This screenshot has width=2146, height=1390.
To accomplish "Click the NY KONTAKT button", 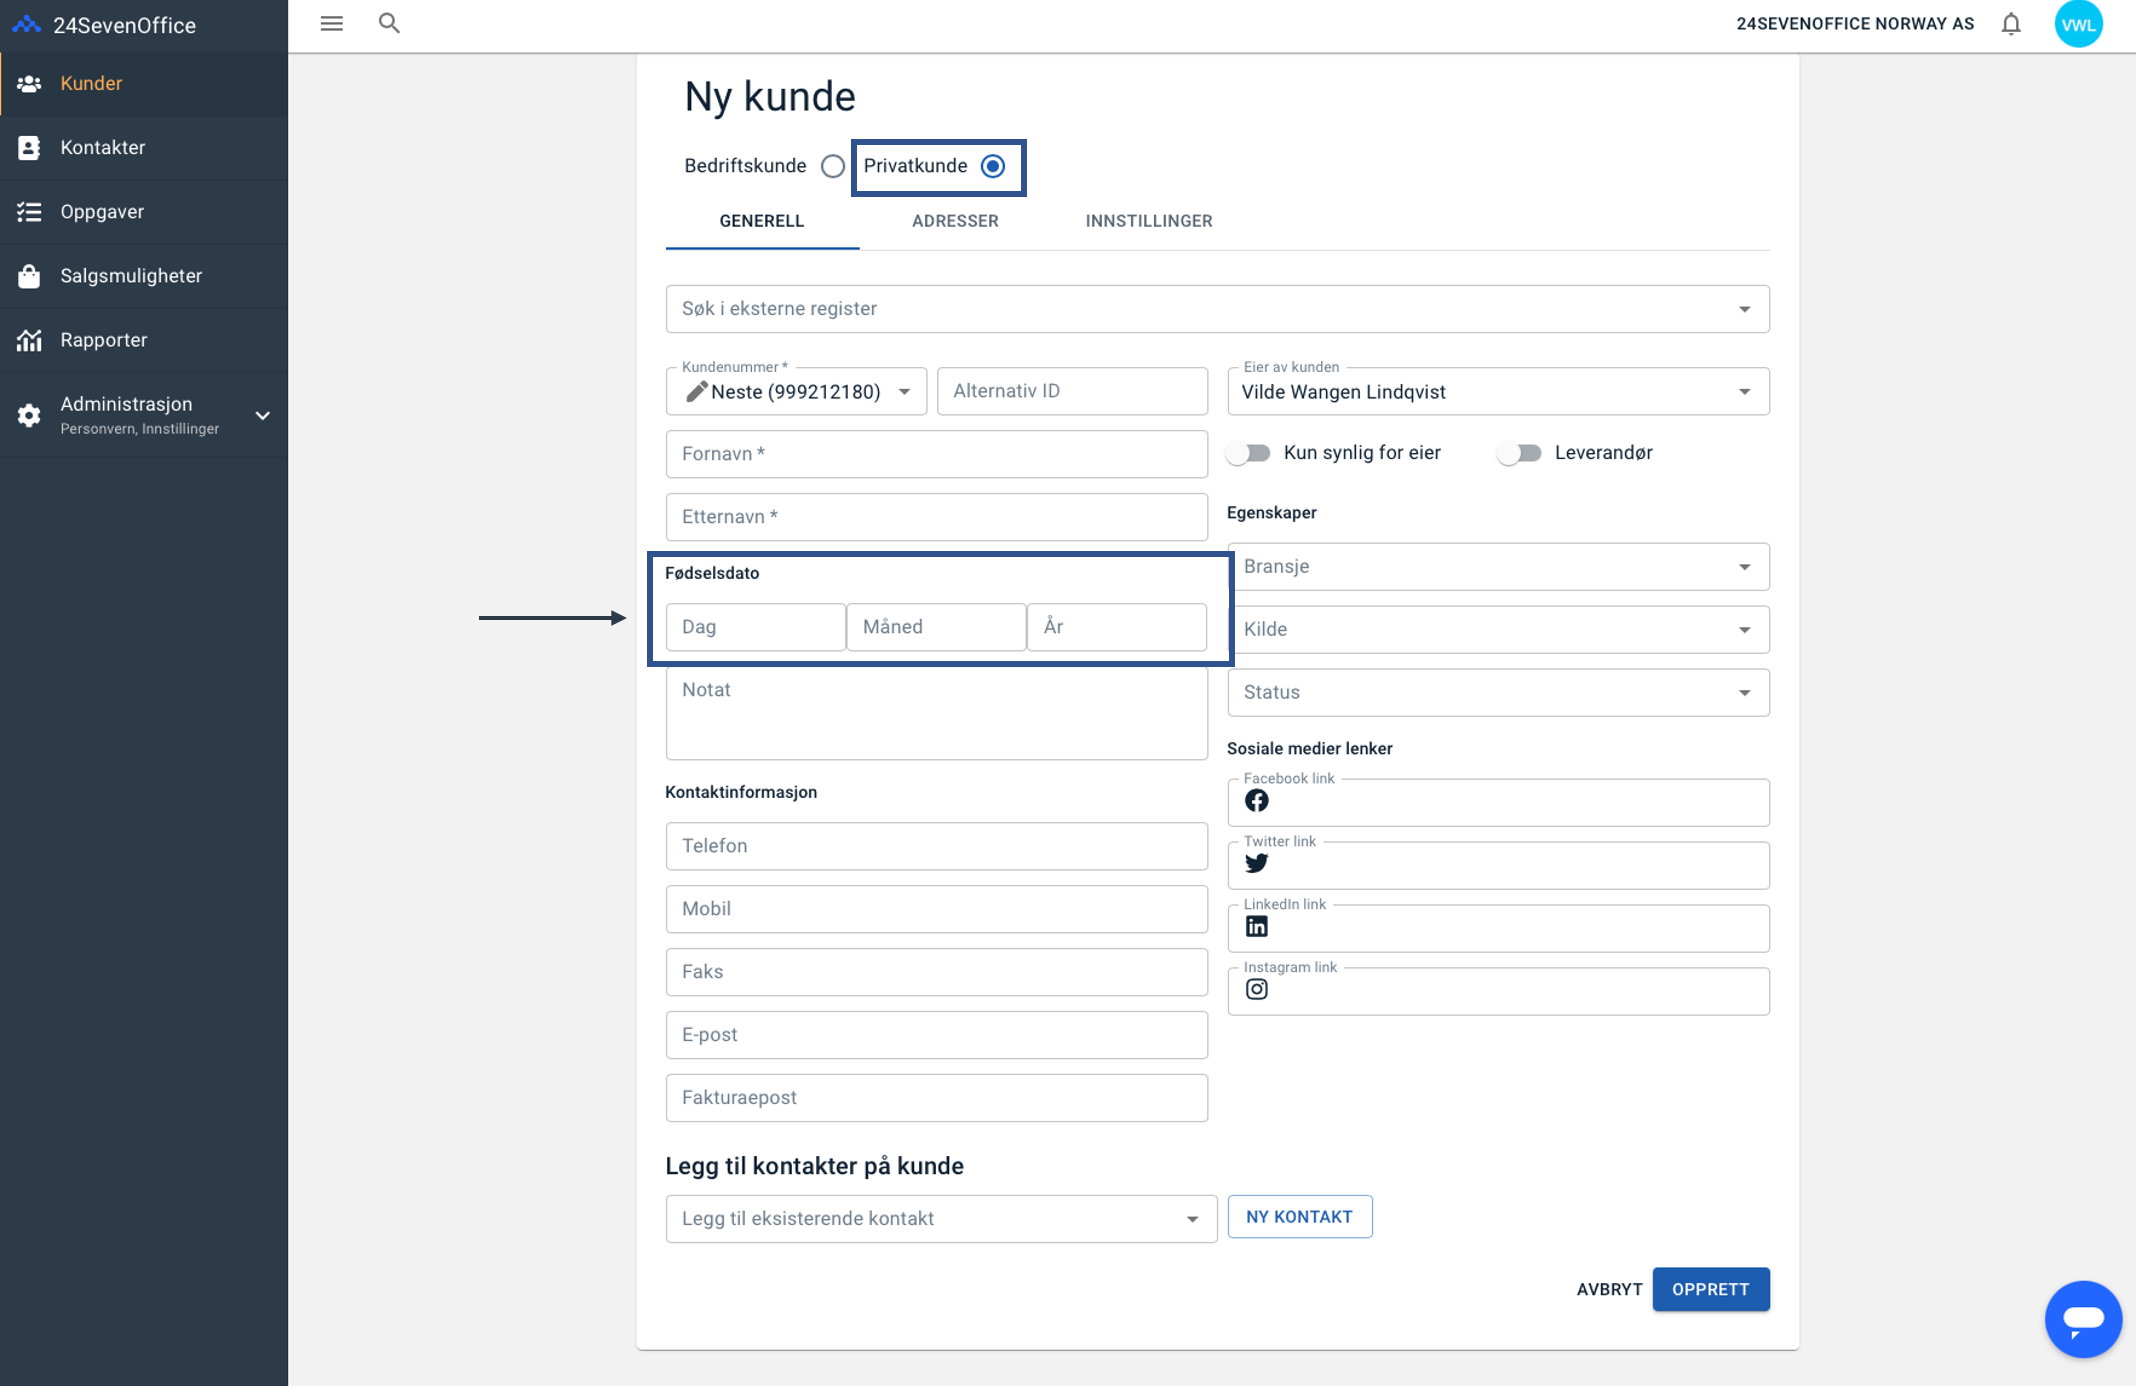I will point(1299,1217).
